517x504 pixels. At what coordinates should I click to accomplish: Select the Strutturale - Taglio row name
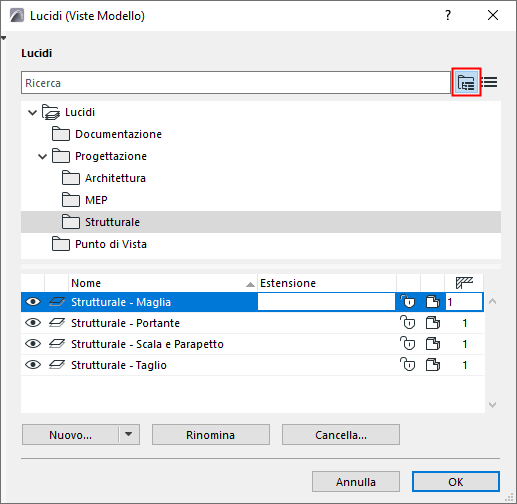119,365
